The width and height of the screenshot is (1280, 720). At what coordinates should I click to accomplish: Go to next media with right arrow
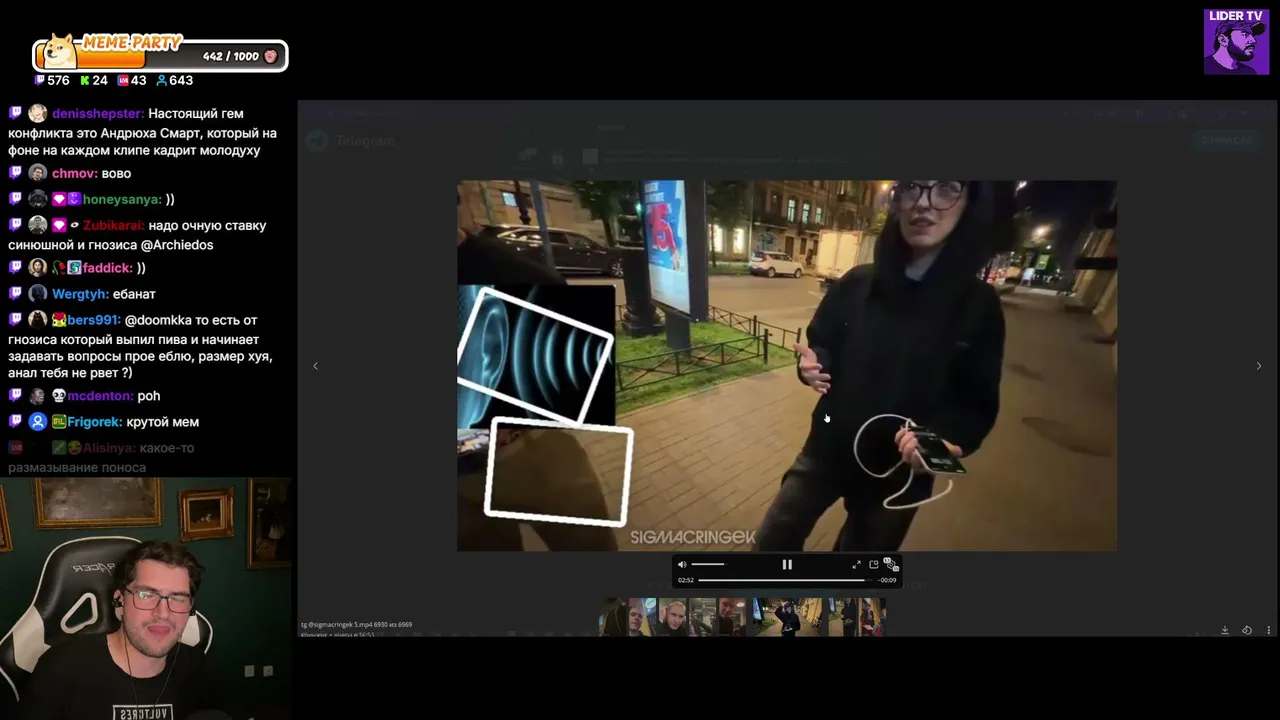tap(1258, 366)
